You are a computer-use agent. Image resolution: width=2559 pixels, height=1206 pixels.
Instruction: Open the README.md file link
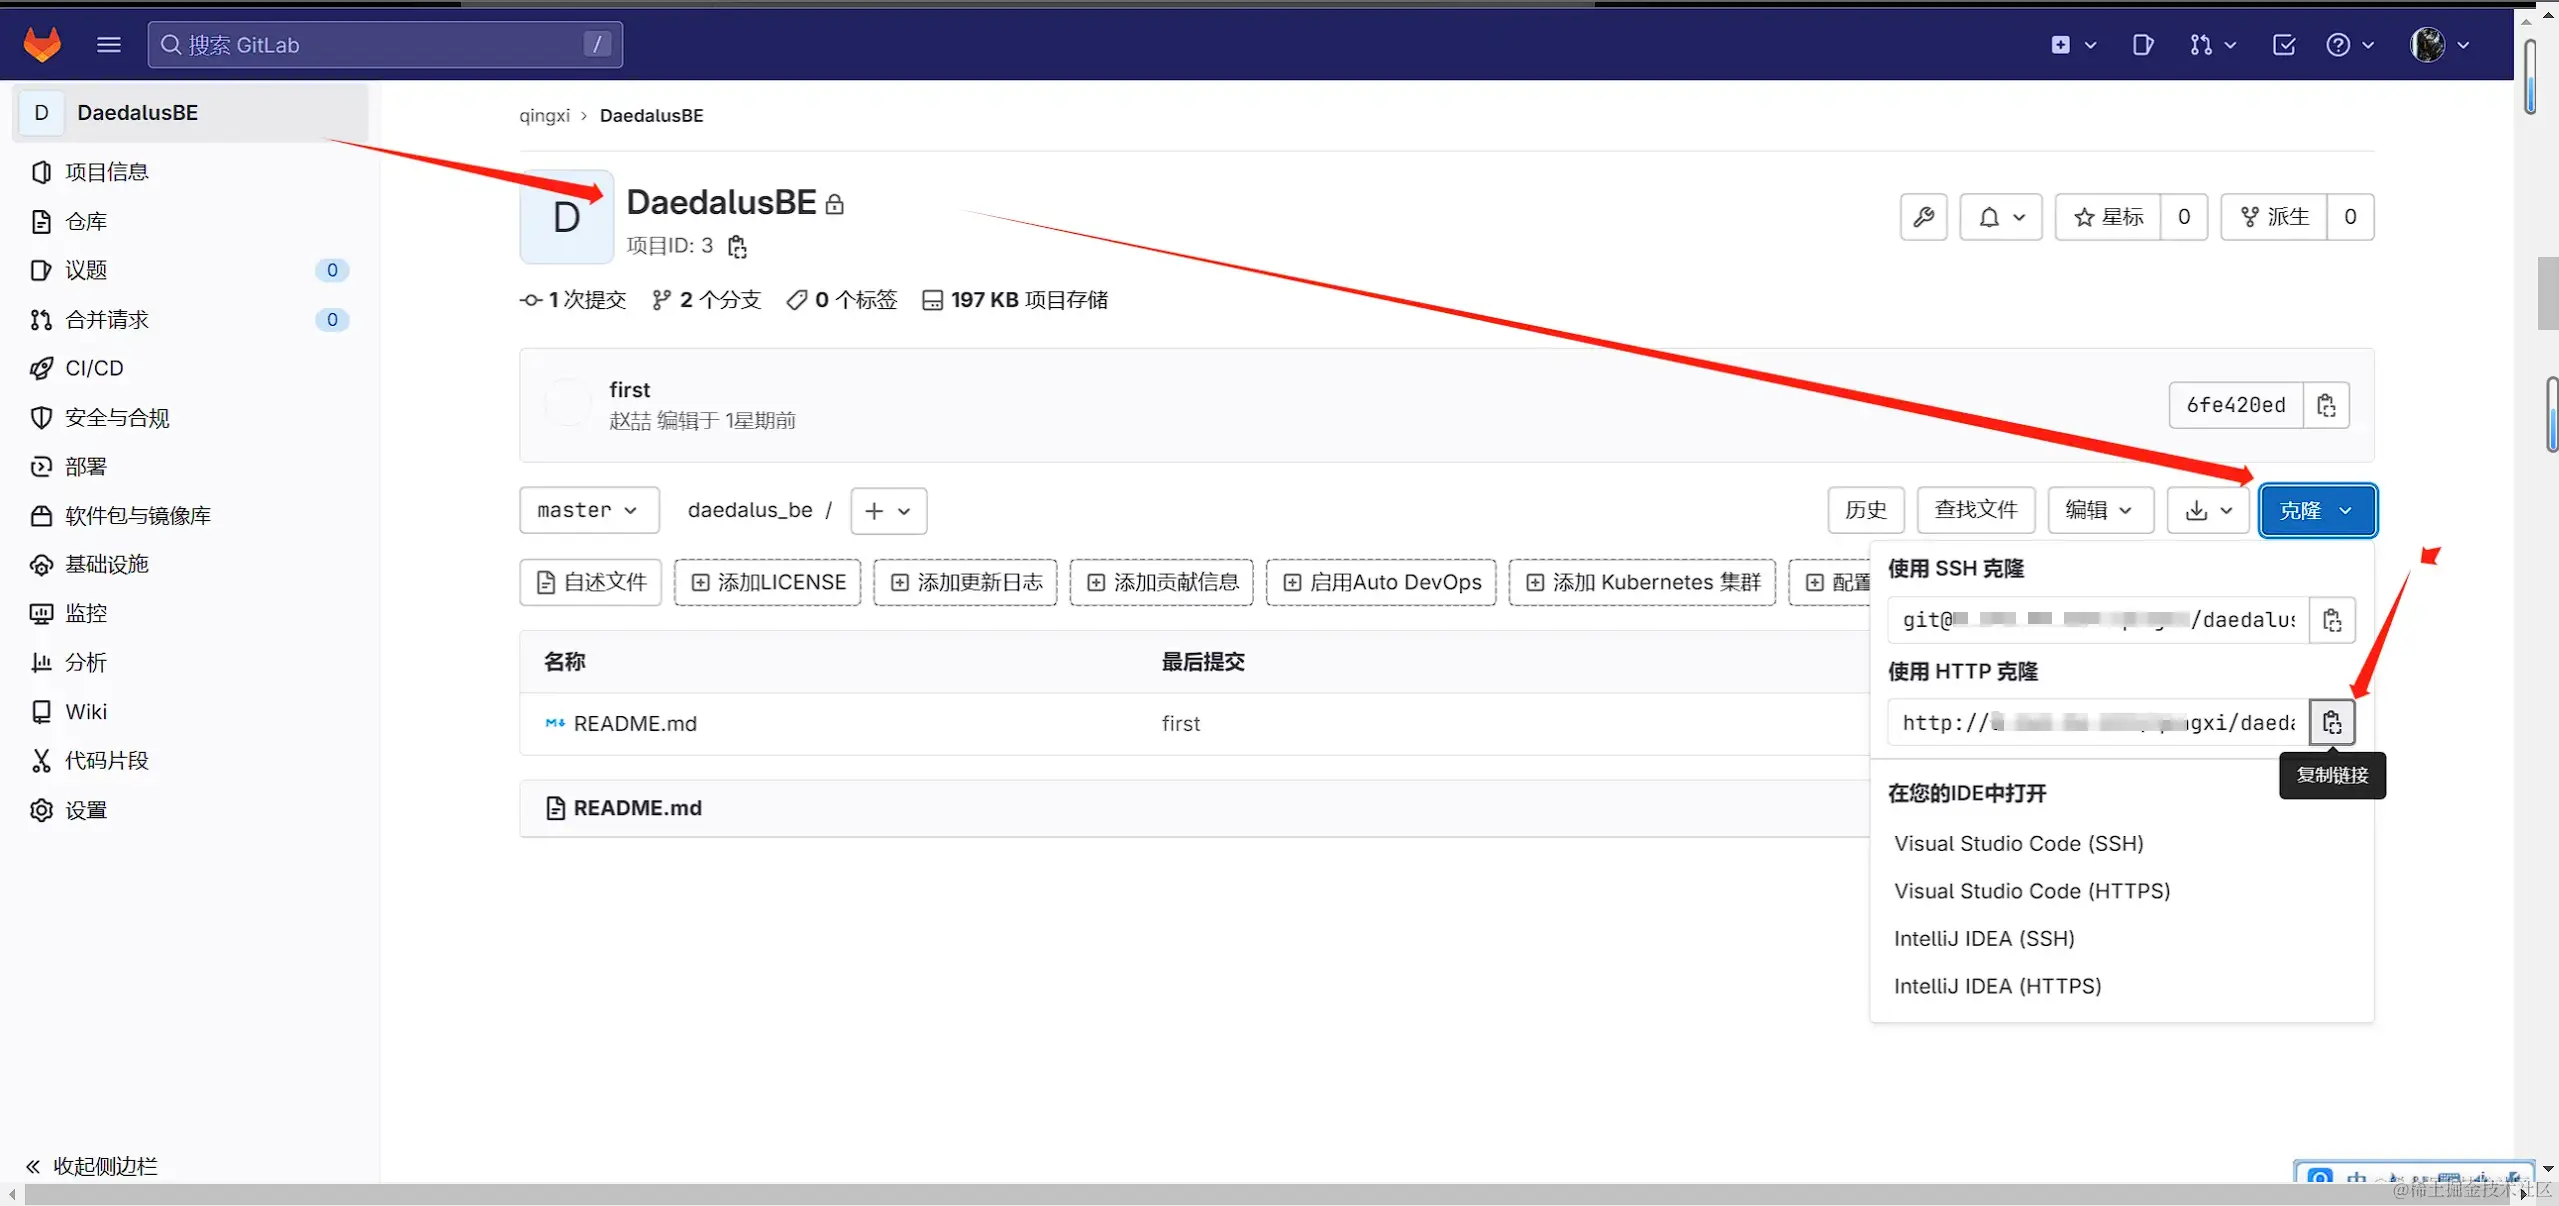(x=634, y=723)
